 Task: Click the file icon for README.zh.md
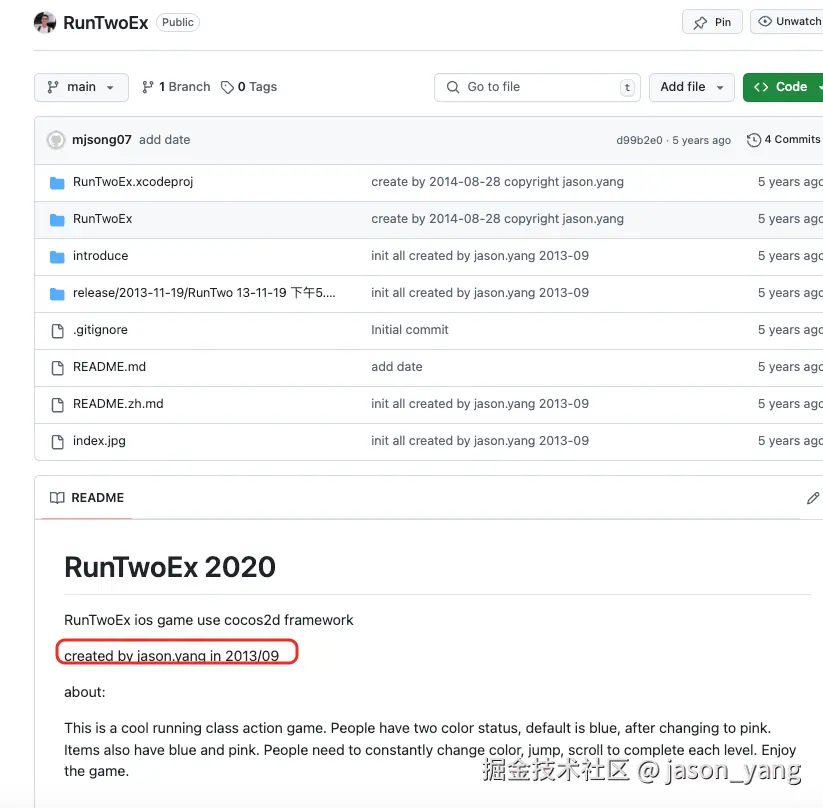coord(57,405)
